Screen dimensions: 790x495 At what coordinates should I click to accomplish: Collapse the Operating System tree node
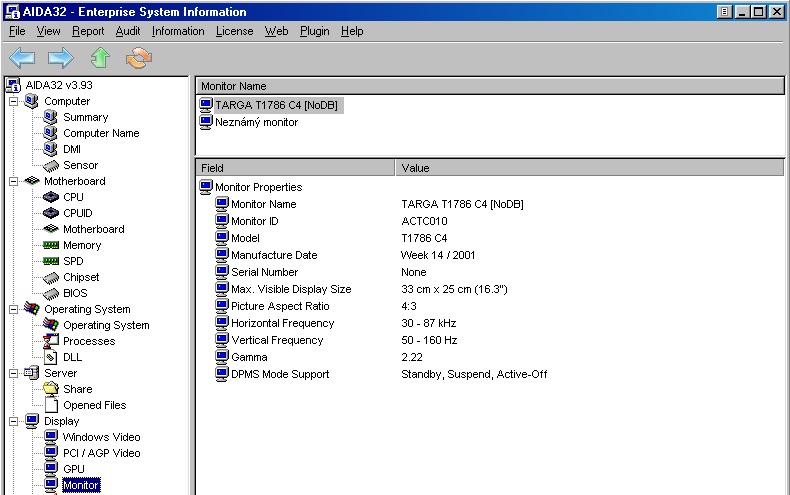14,309
